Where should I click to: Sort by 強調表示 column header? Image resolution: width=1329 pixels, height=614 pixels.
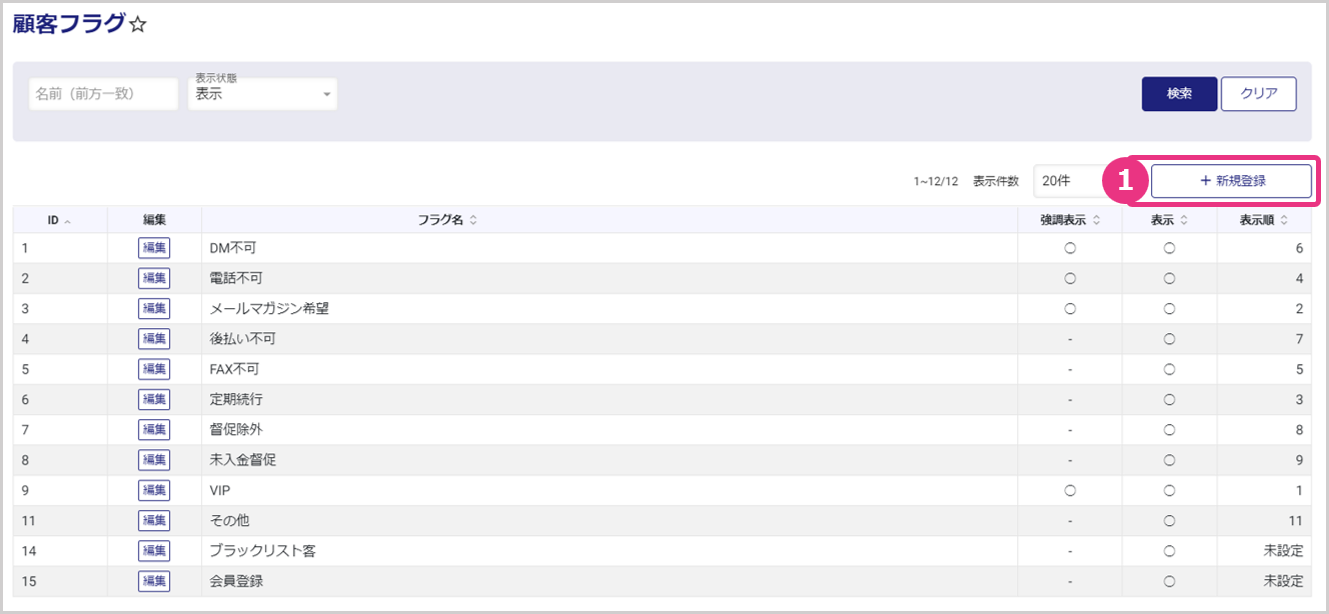1069,220
